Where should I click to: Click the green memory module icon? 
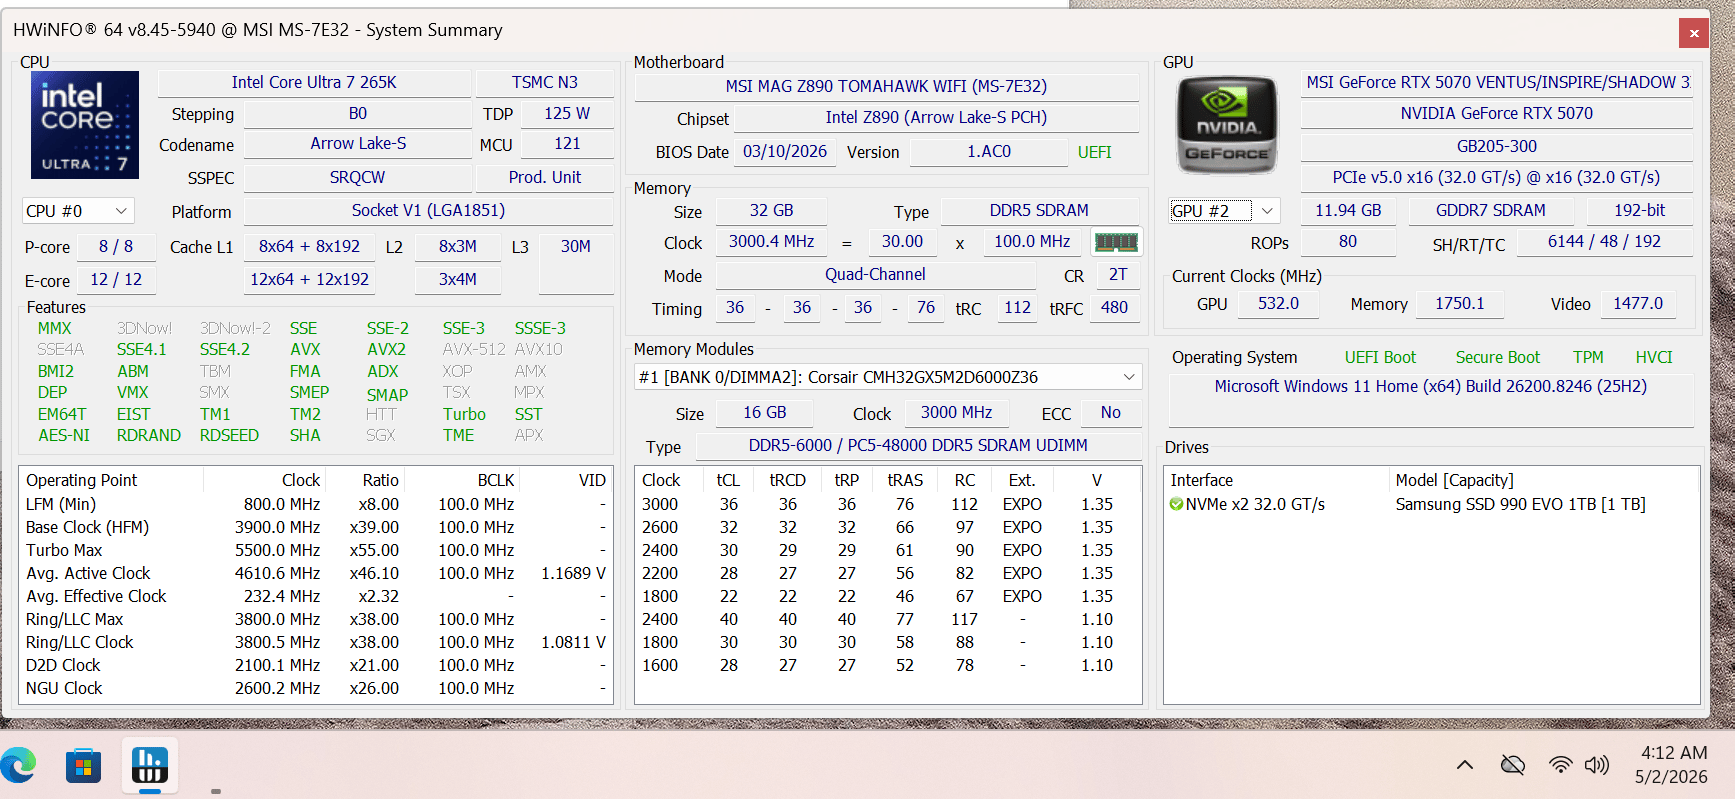point(1116,242)
